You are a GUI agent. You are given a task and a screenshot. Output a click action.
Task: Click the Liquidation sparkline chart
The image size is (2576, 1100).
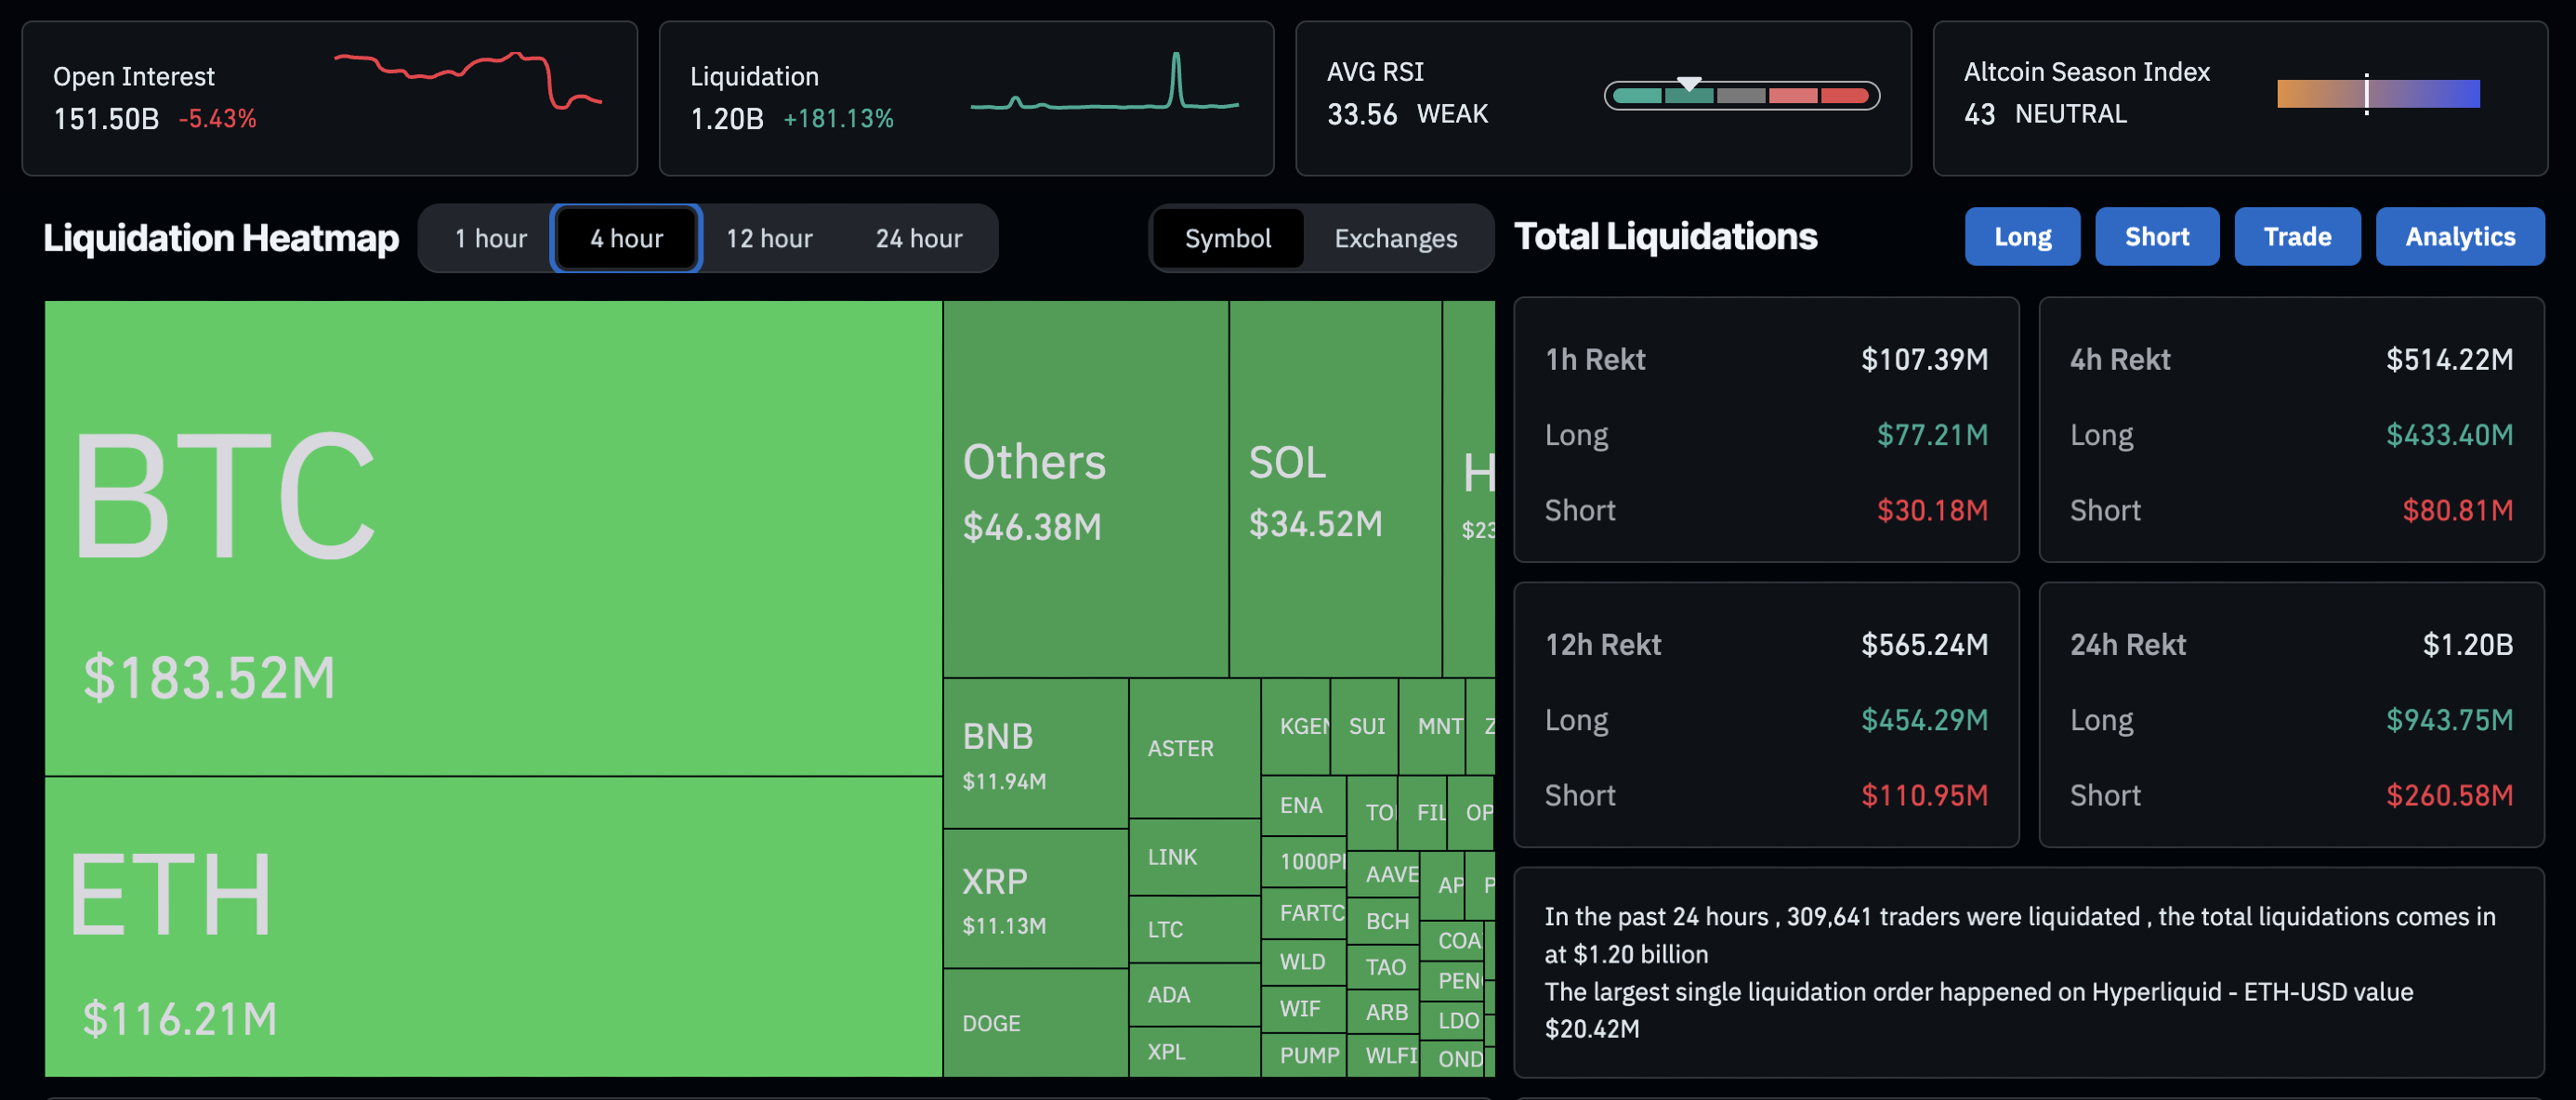click(x=1104, y=82)
